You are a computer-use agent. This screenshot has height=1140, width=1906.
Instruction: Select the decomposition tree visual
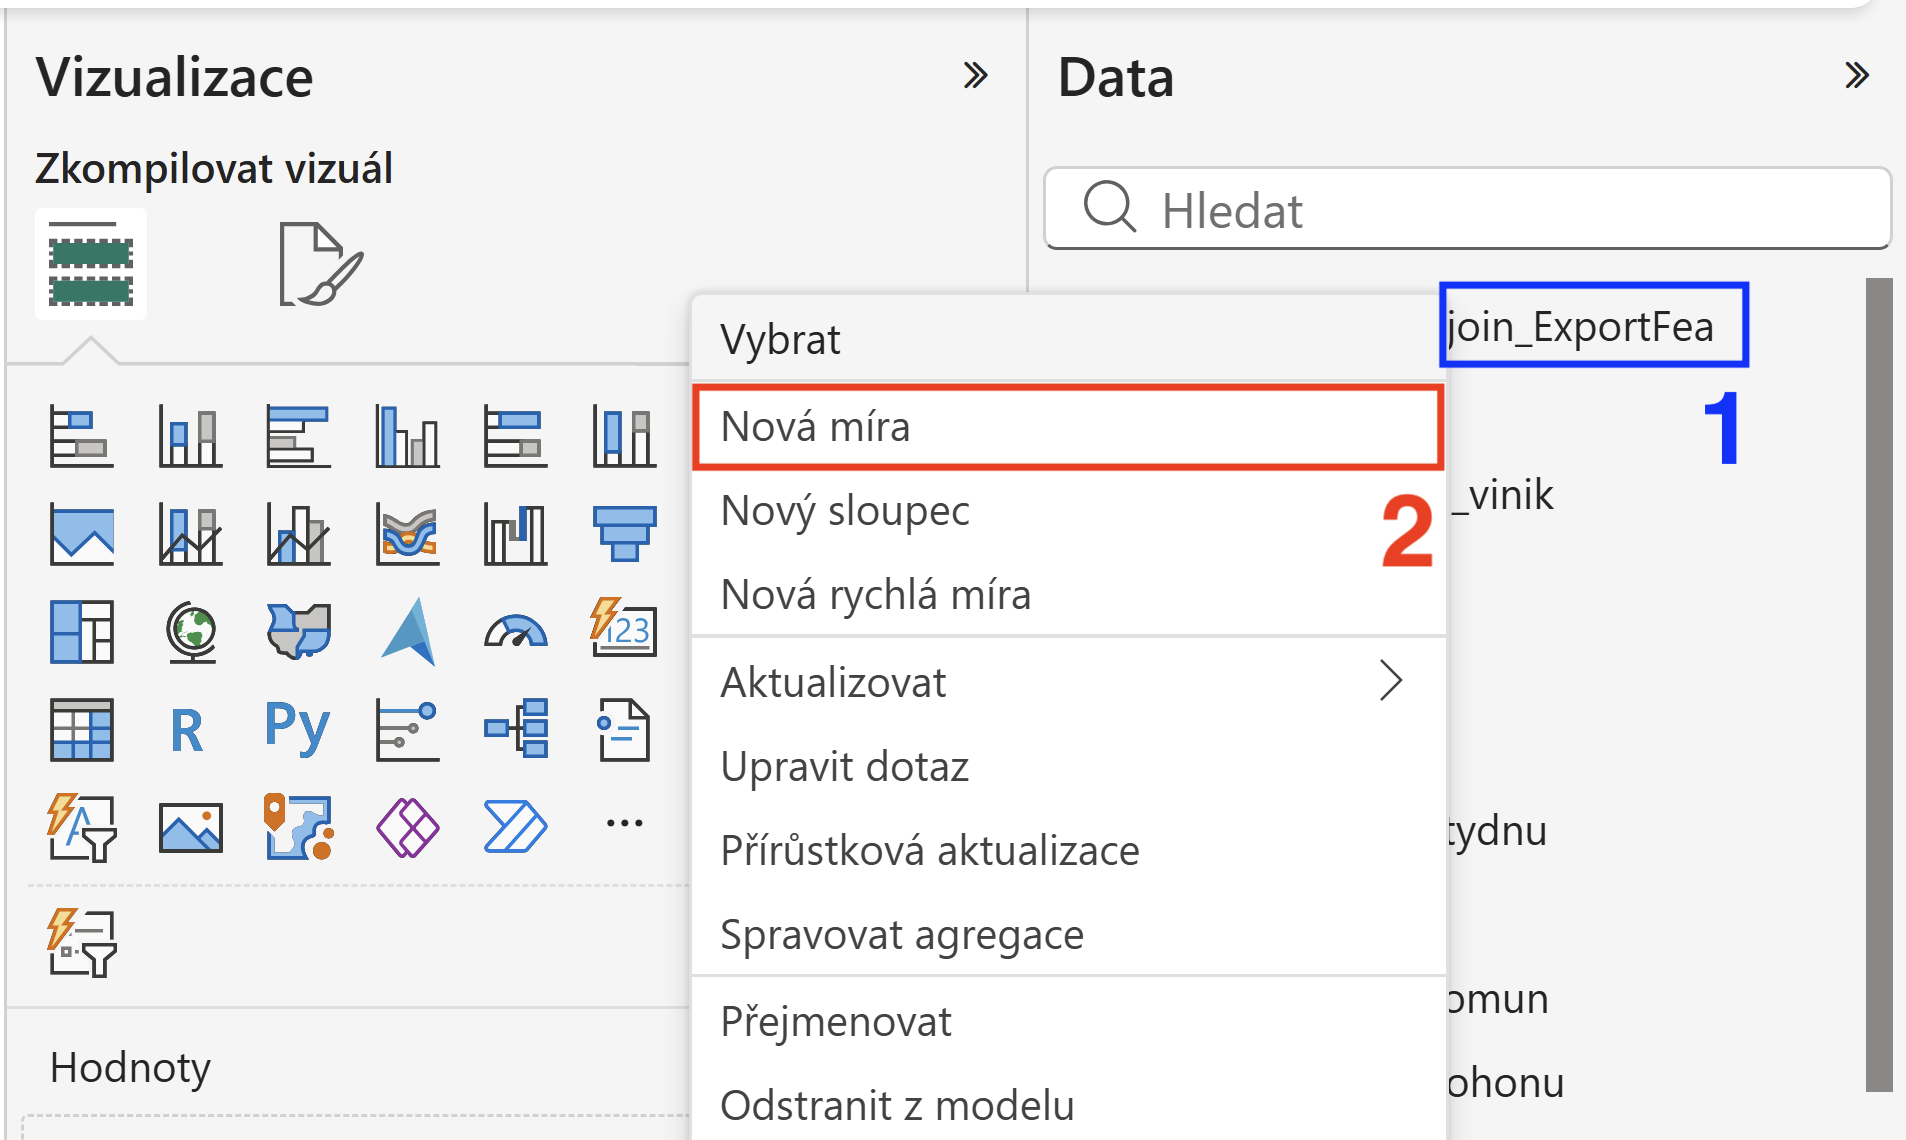coord(515,730)
